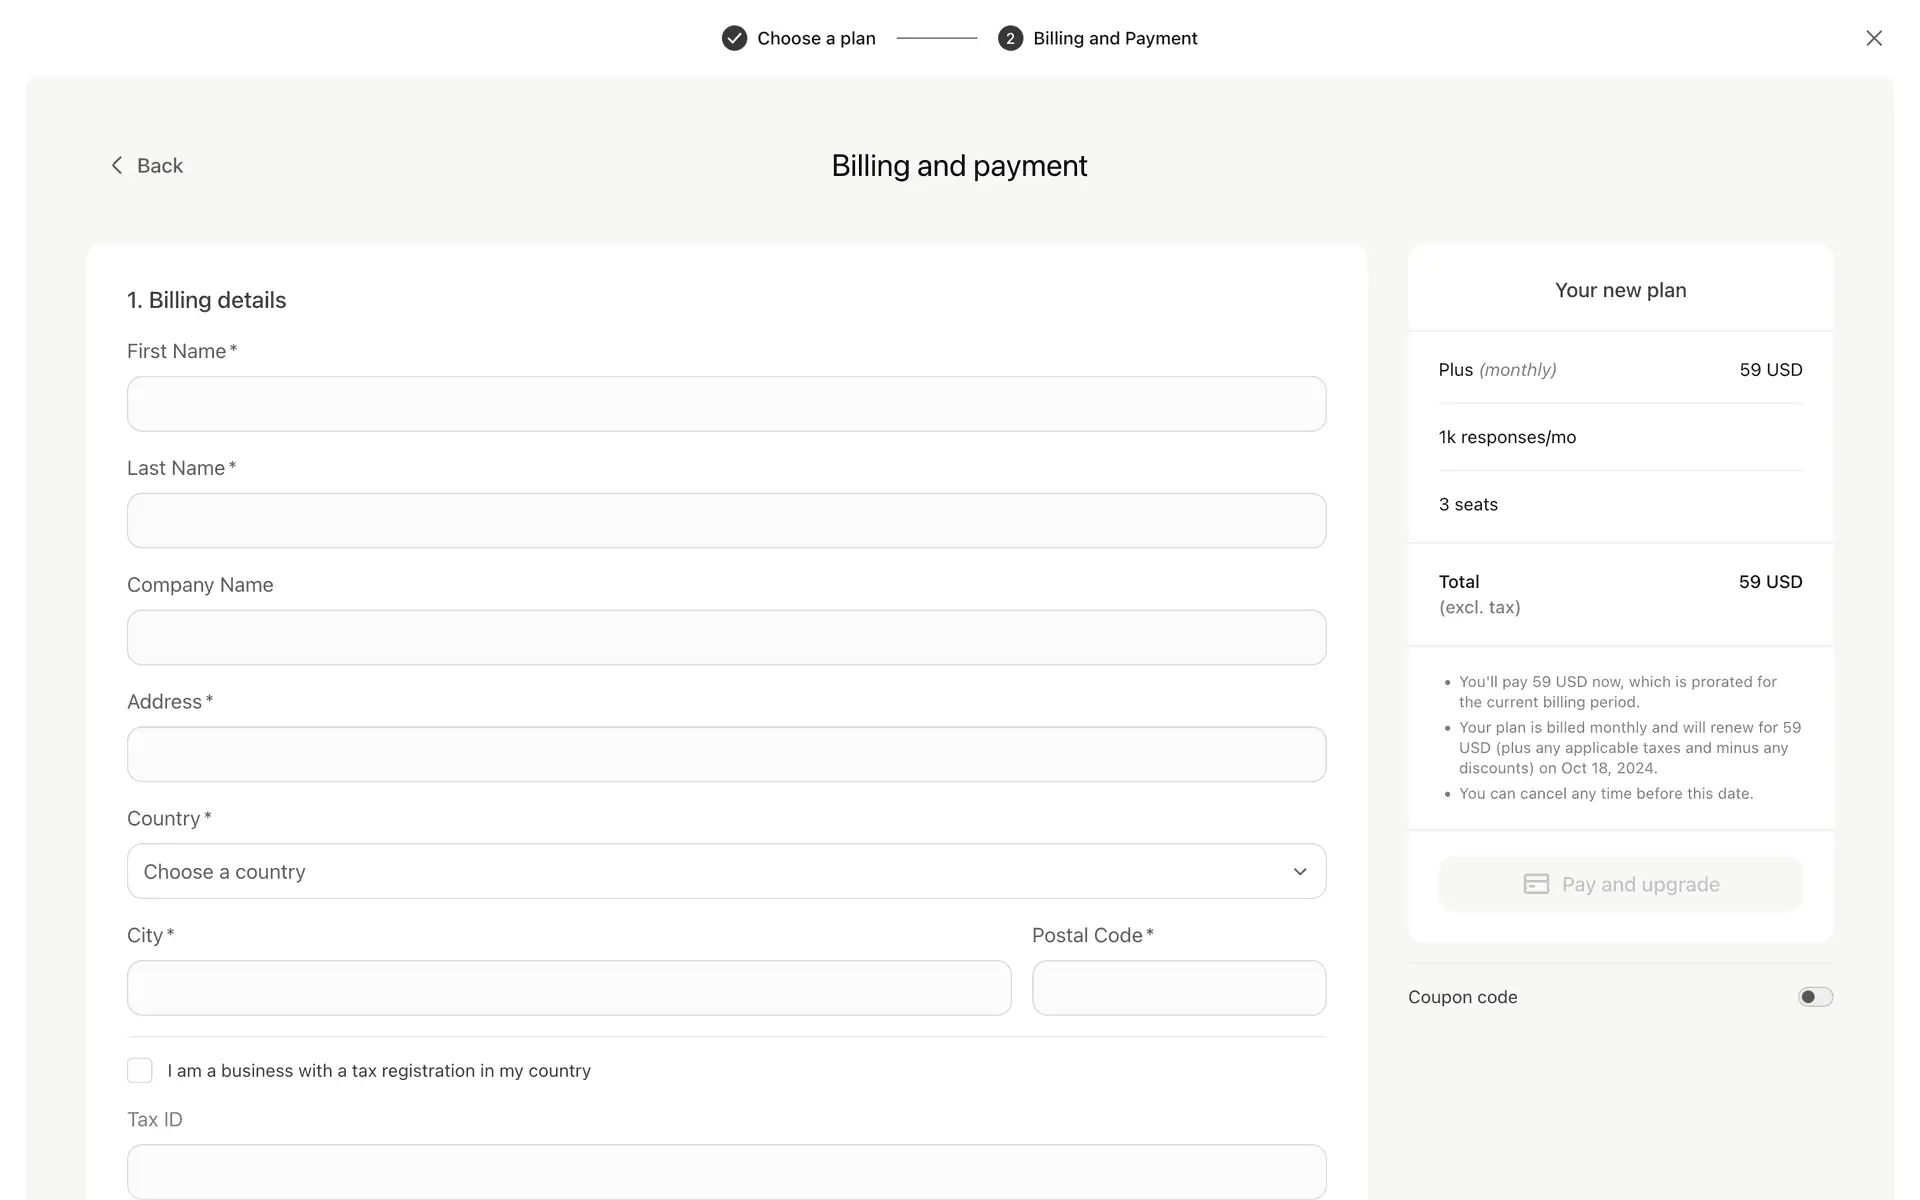Click the step 2 circle icon
Image resolution: width=1920 pixels, height=1200 pixels.
1010,38
